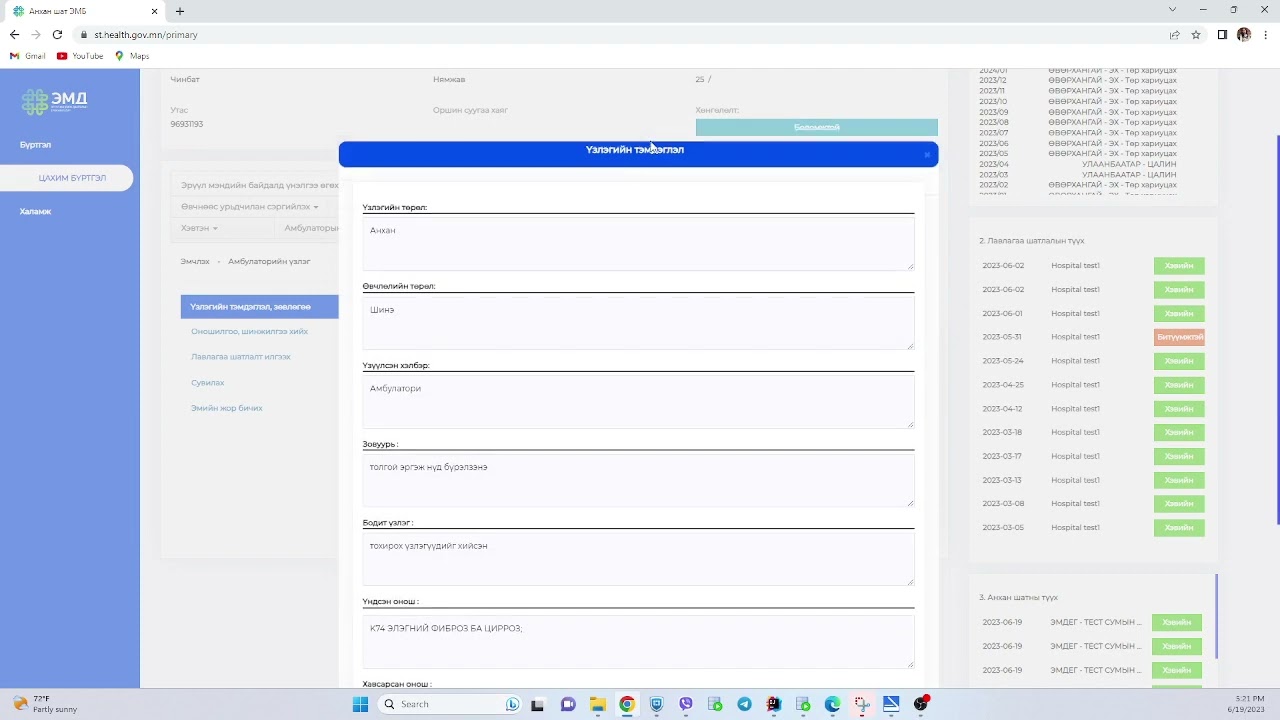Open the YouTube bookmark
The height and width of the screenshot is (720, 1280).
point(80,56)
